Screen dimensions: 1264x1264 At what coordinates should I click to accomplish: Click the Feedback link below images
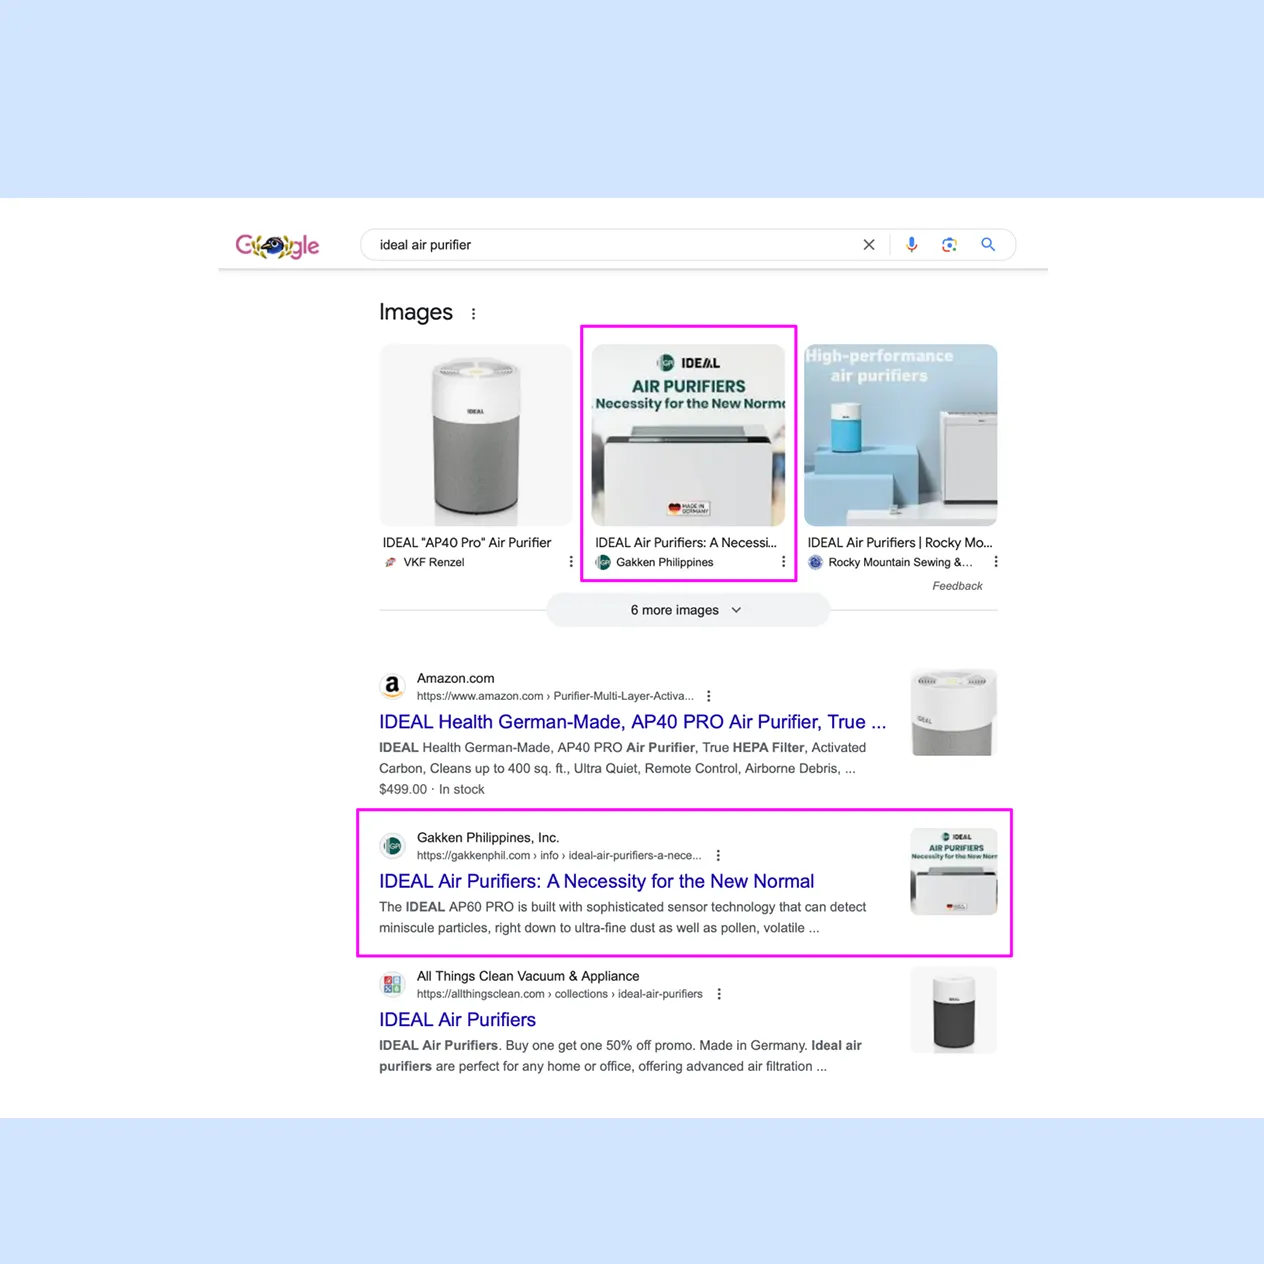click(957, 586)
